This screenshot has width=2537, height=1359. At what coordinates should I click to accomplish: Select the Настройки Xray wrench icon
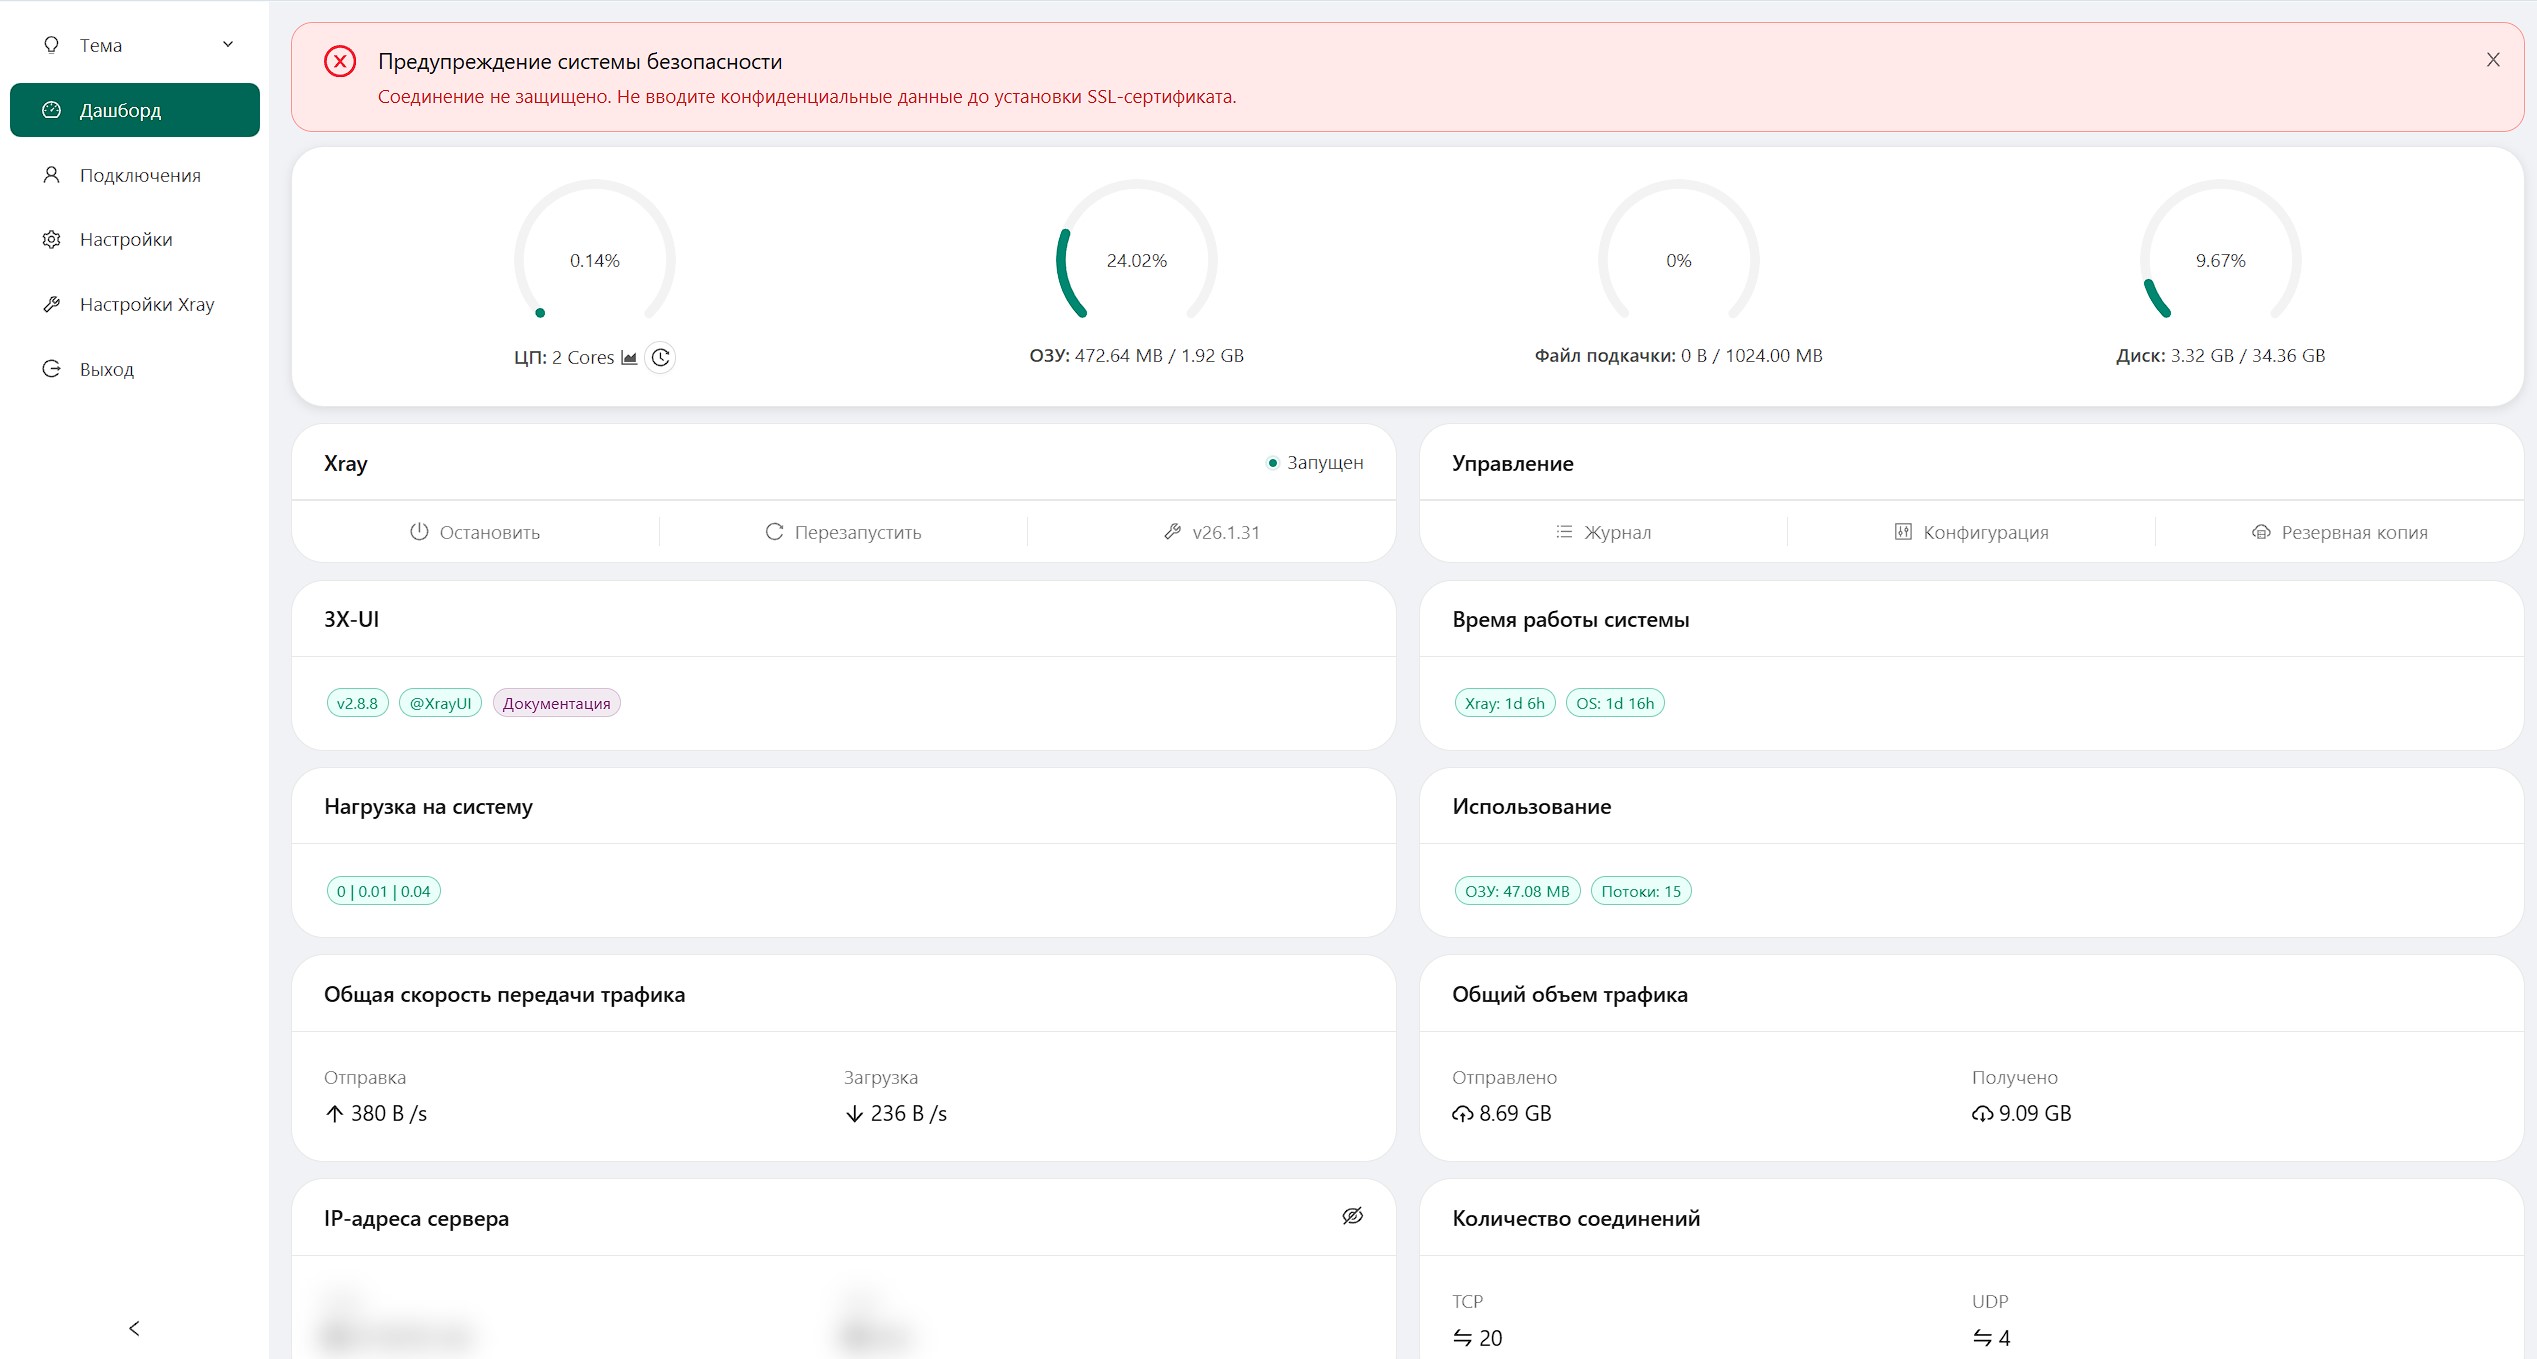click(51, 304)
